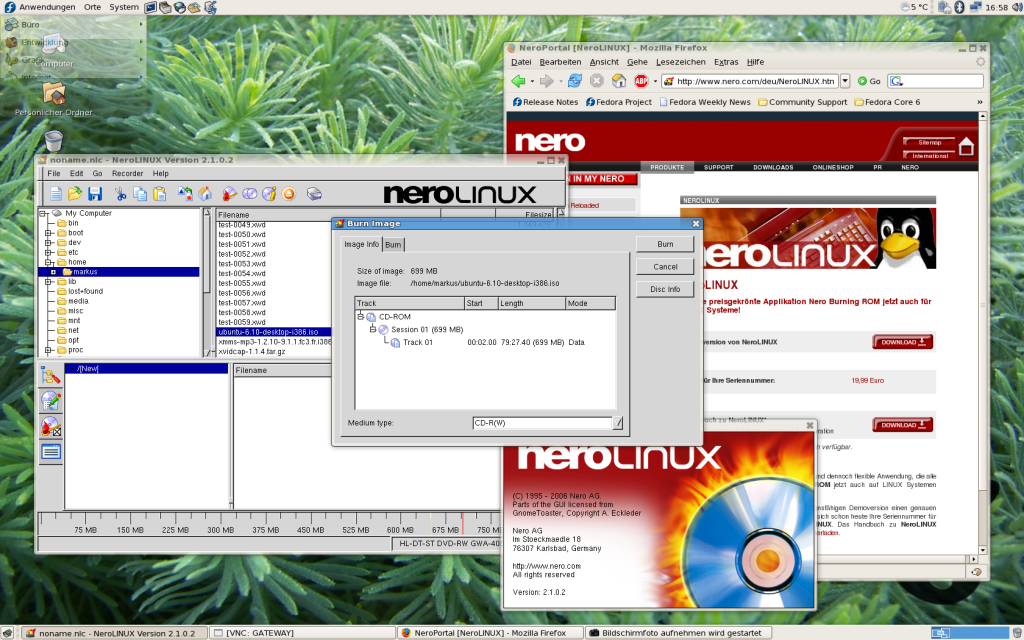Image resolution: width=1024 pixels, height=640 pixels.
Task: Click the New compilation icon in NeroLINUX toolbar
Action: (56, 194)
